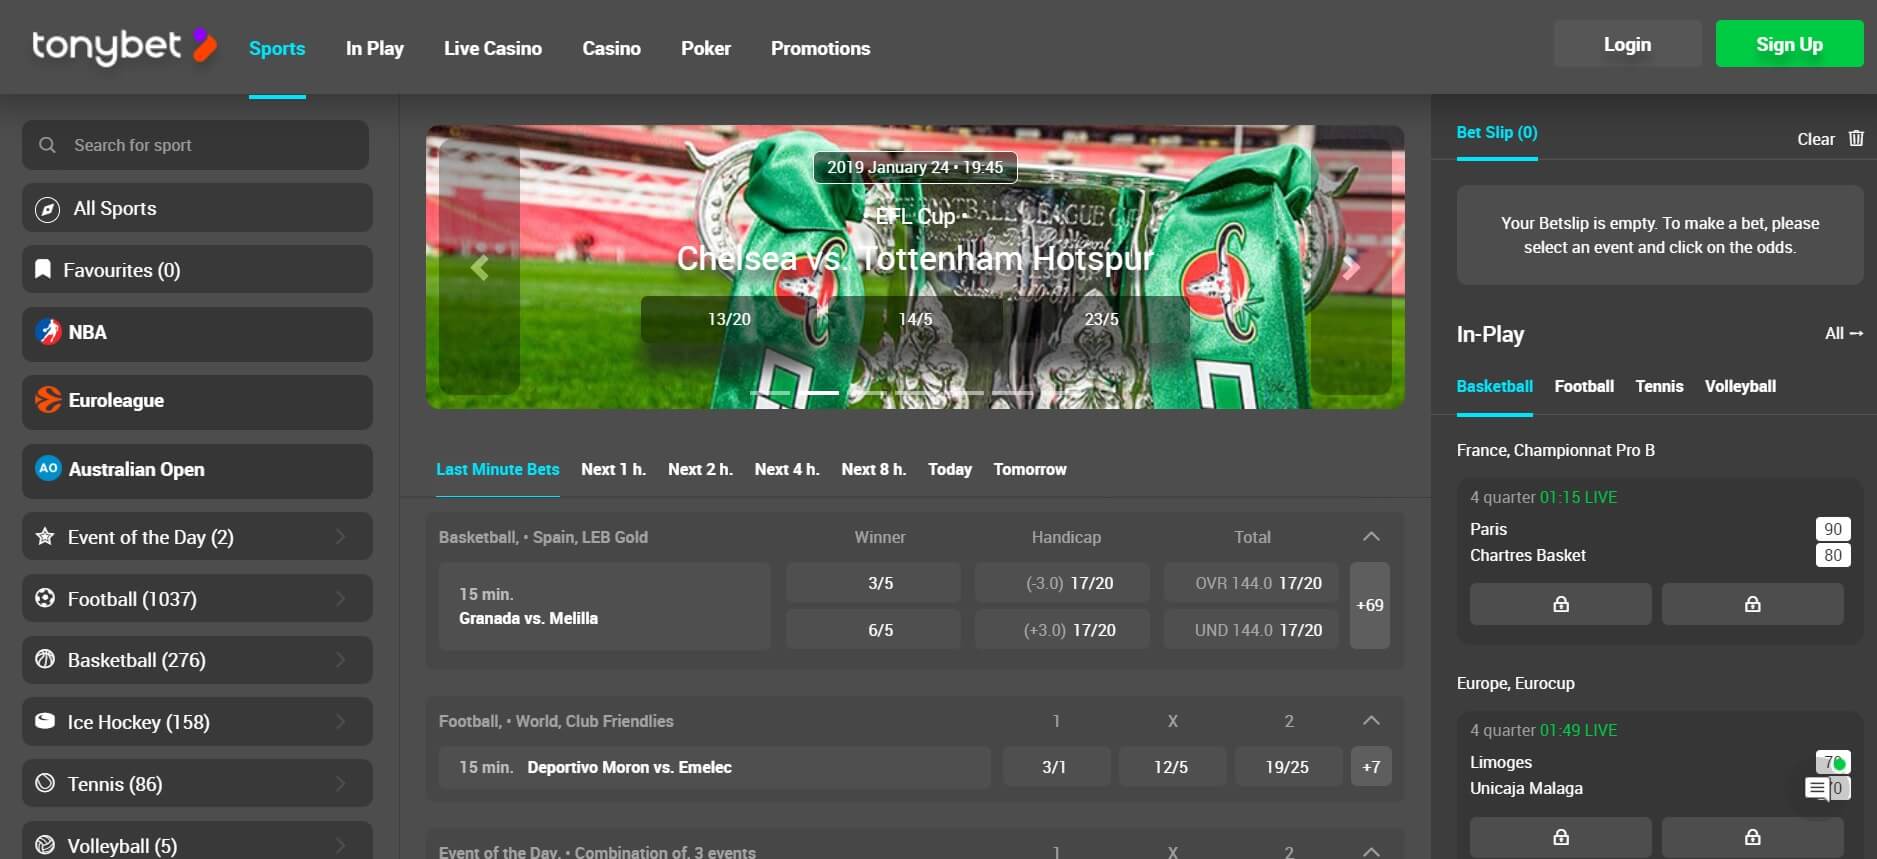The image size is (1877, 859).
Task: Select Next 1 h. tab
Action: pyautogui.click(x=613, y=469)
